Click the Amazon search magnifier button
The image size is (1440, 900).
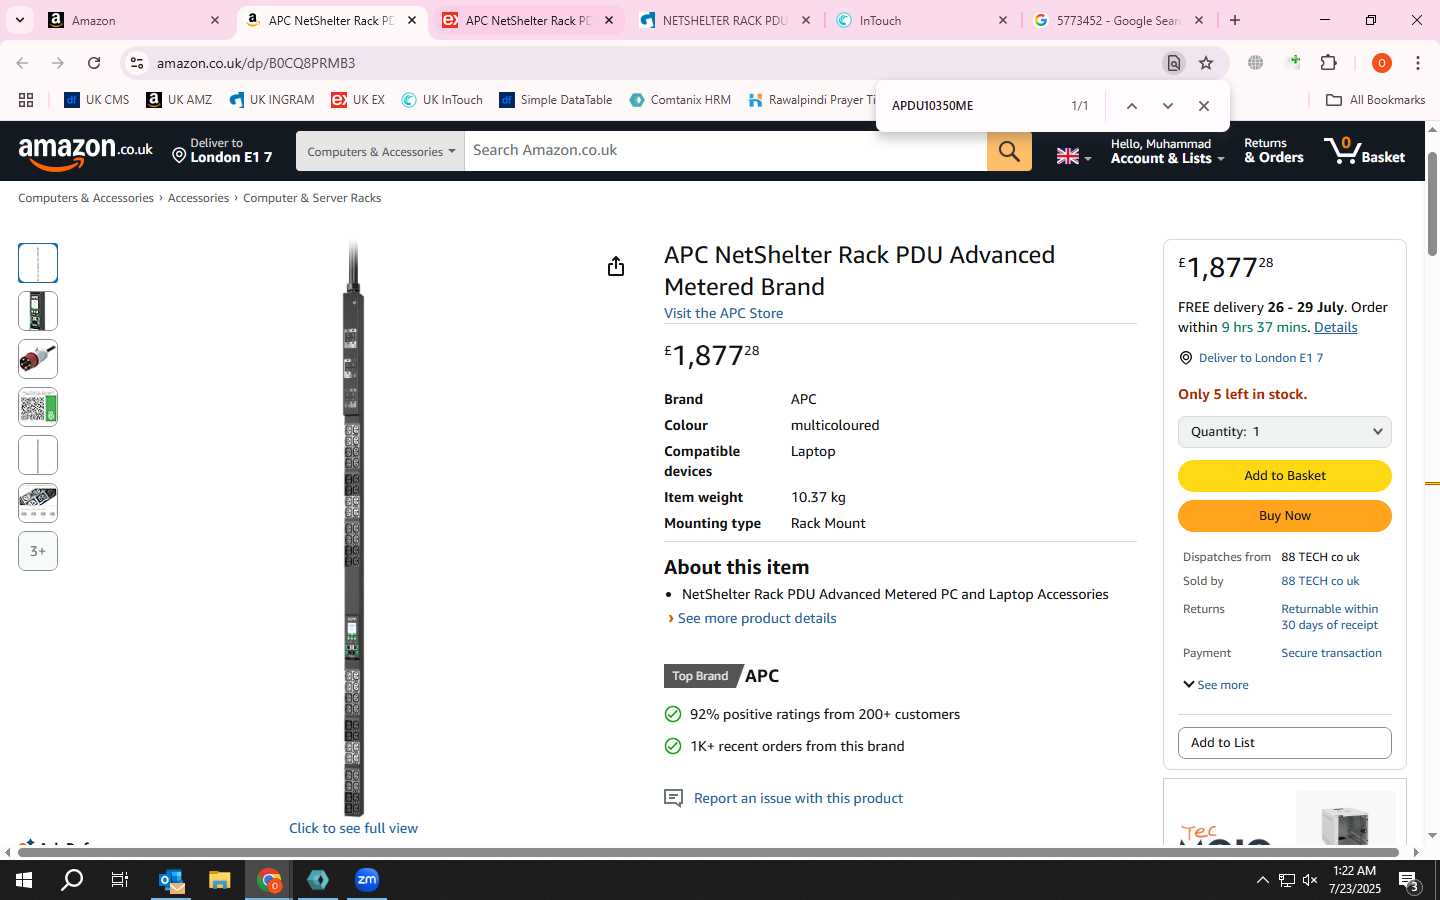[1009, 151]
